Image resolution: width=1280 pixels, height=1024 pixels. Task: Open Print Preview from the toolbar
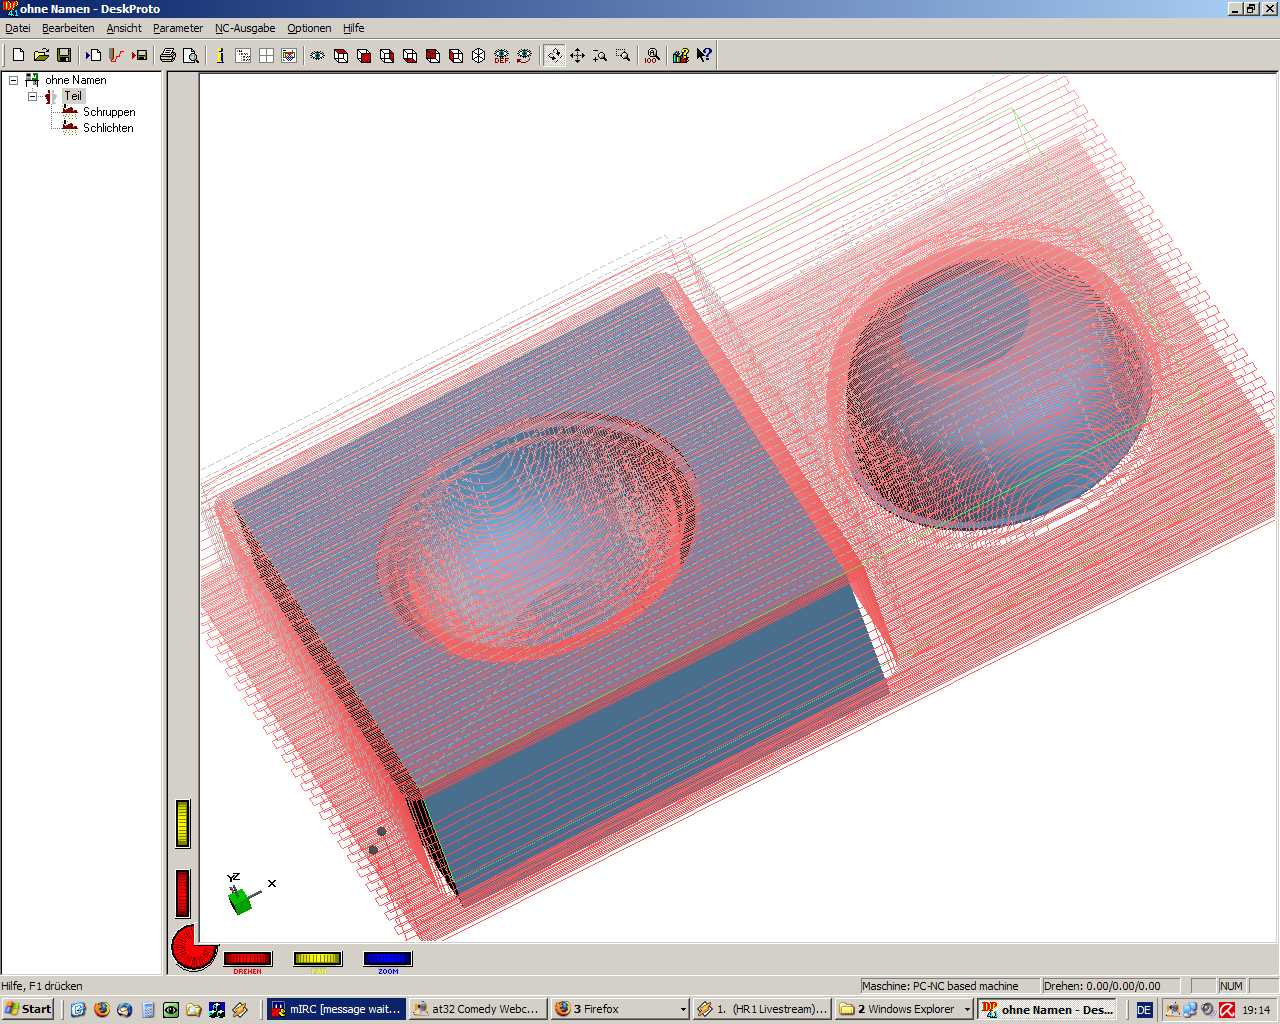[x=191, y=56]
